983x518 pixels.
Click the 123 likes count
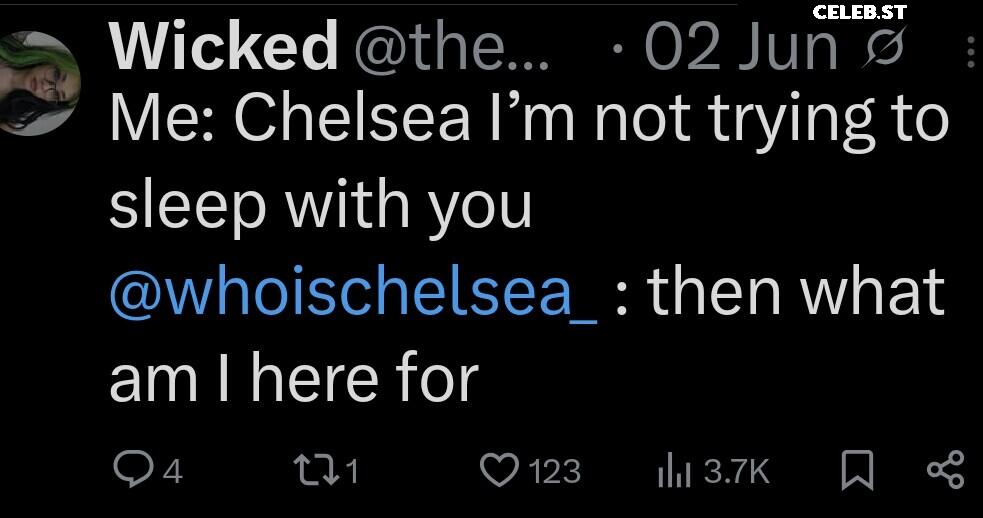(x=555, y=472)
